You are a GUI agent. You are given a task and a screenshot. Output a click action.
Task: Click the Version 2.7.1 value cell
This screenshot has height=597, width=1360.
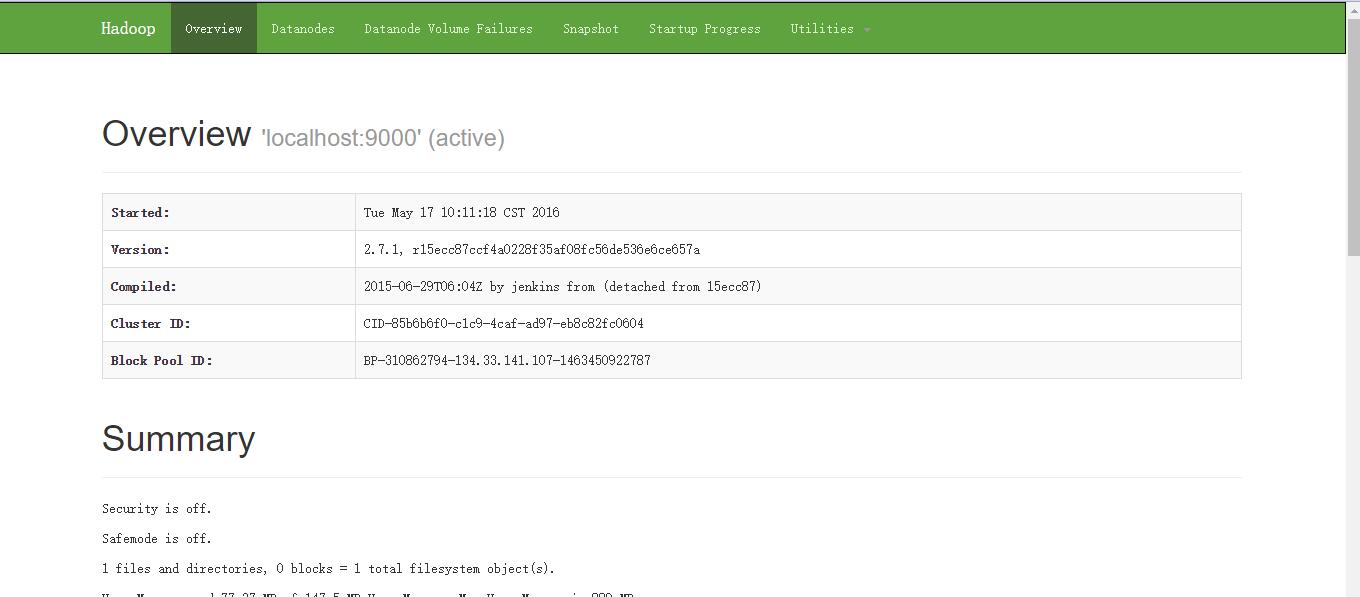tap(531, 250)
